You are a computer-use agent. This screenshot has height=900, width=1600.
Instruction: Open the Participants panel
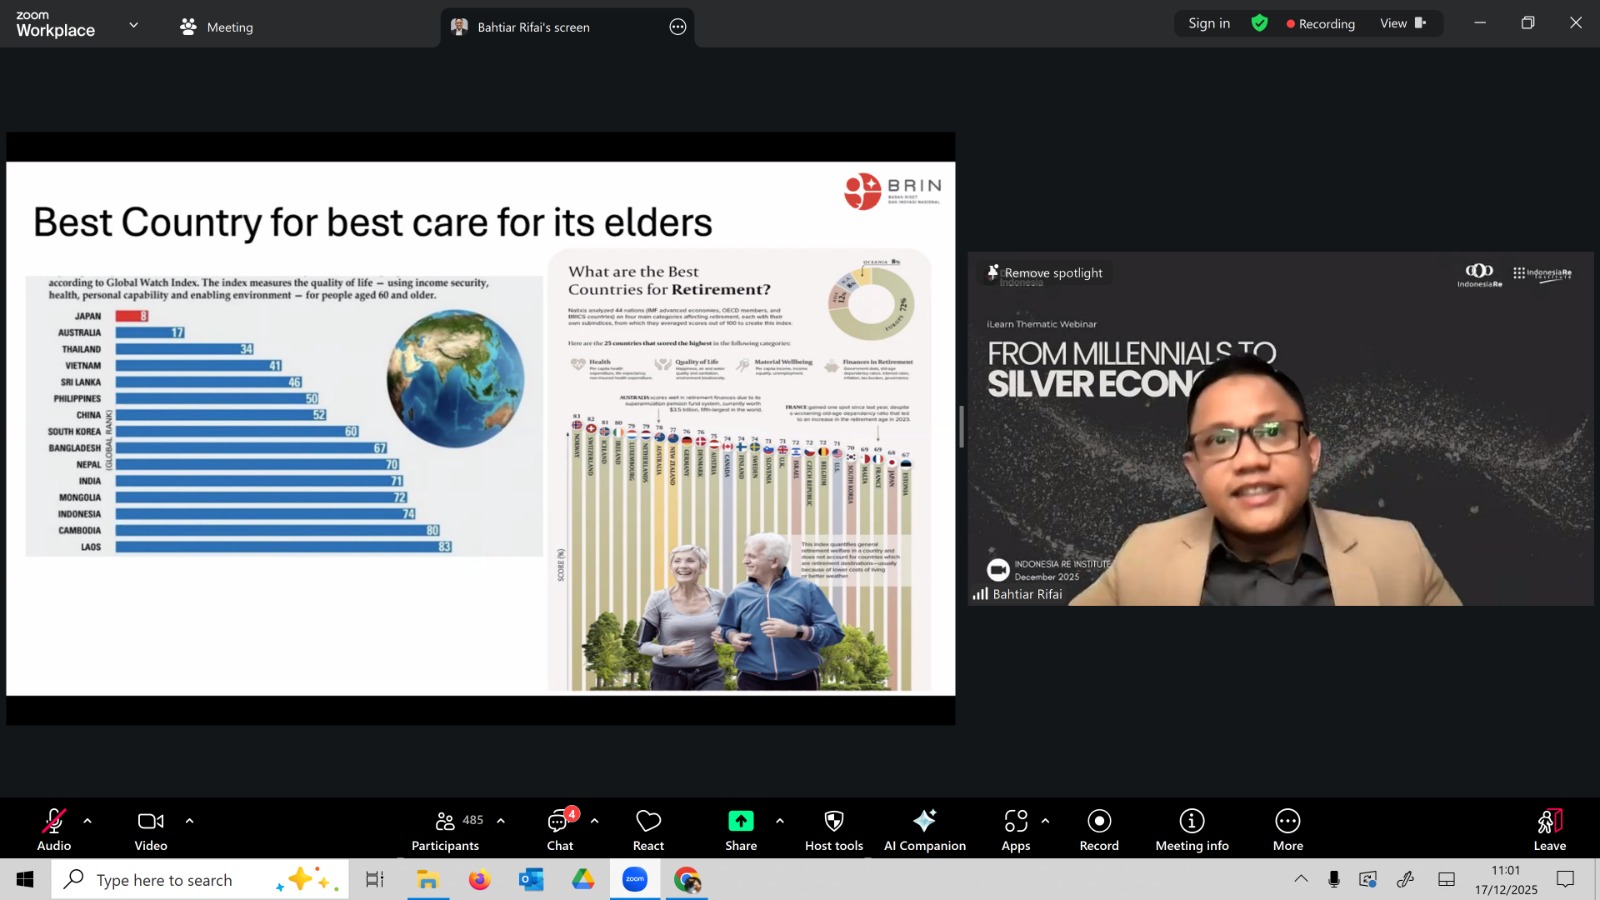tap(446, 830)
